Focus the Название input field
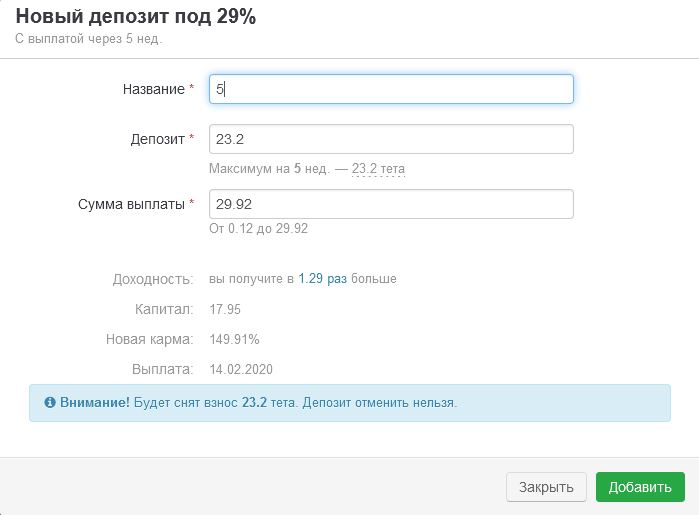Image resolution: width=699 pixels, height=515 pixels. (391, 89)
